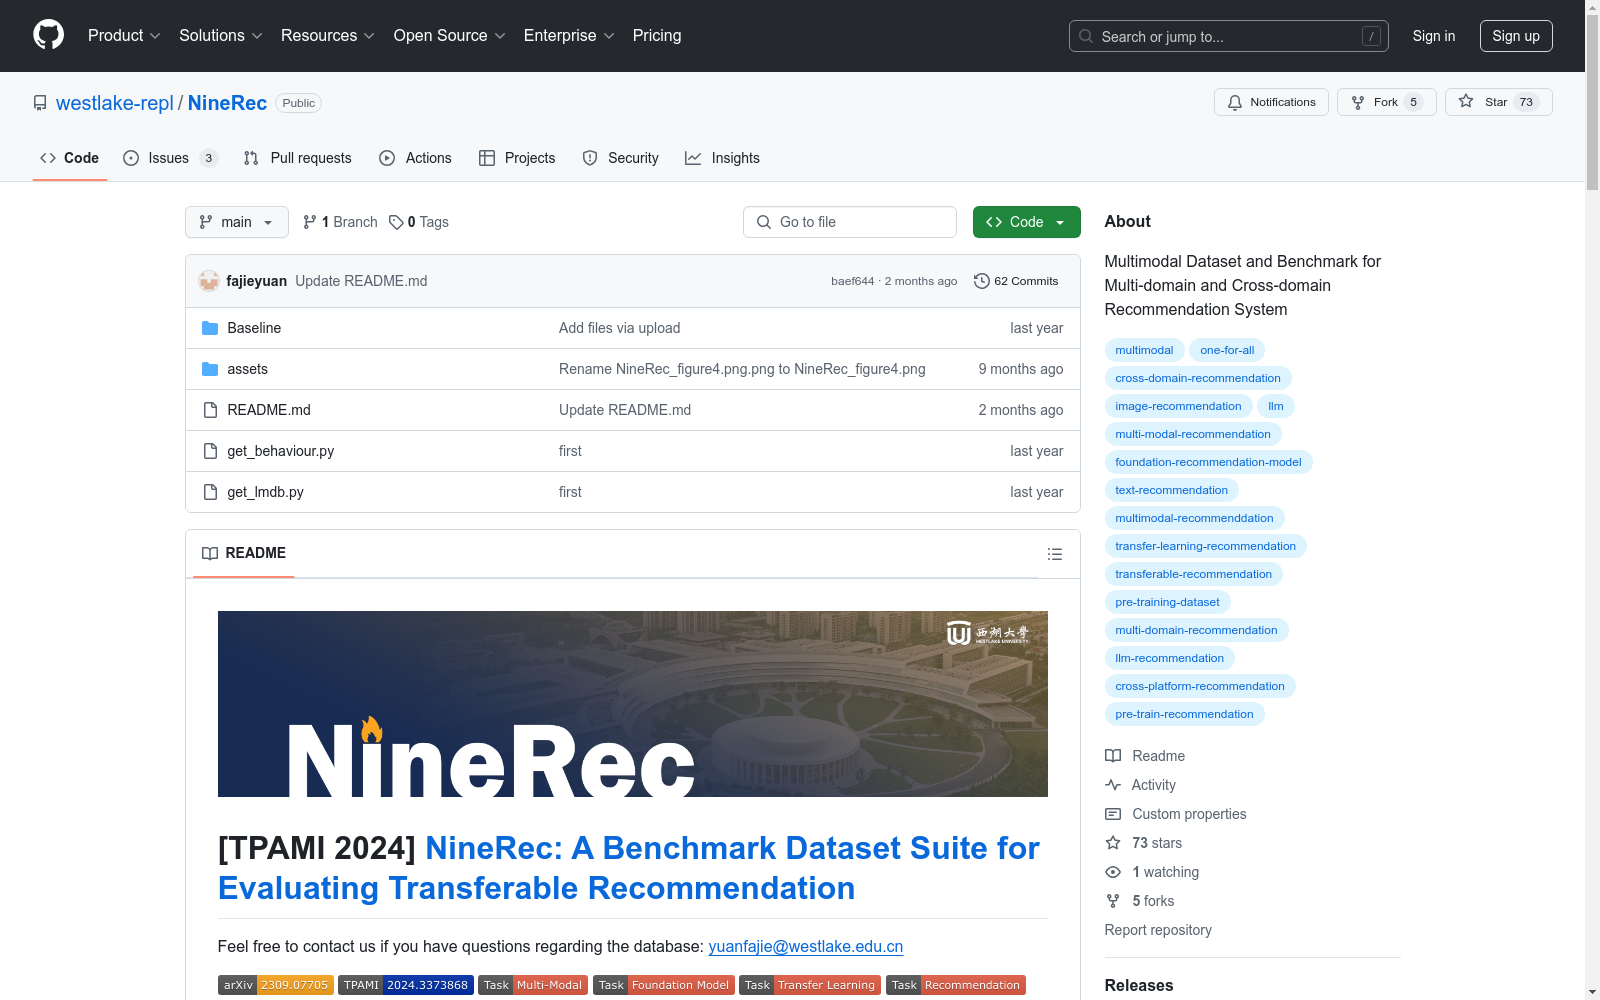Open fajieyuan's avatar profile
The image size is (1600, 1000).
(x=209, y=281)
